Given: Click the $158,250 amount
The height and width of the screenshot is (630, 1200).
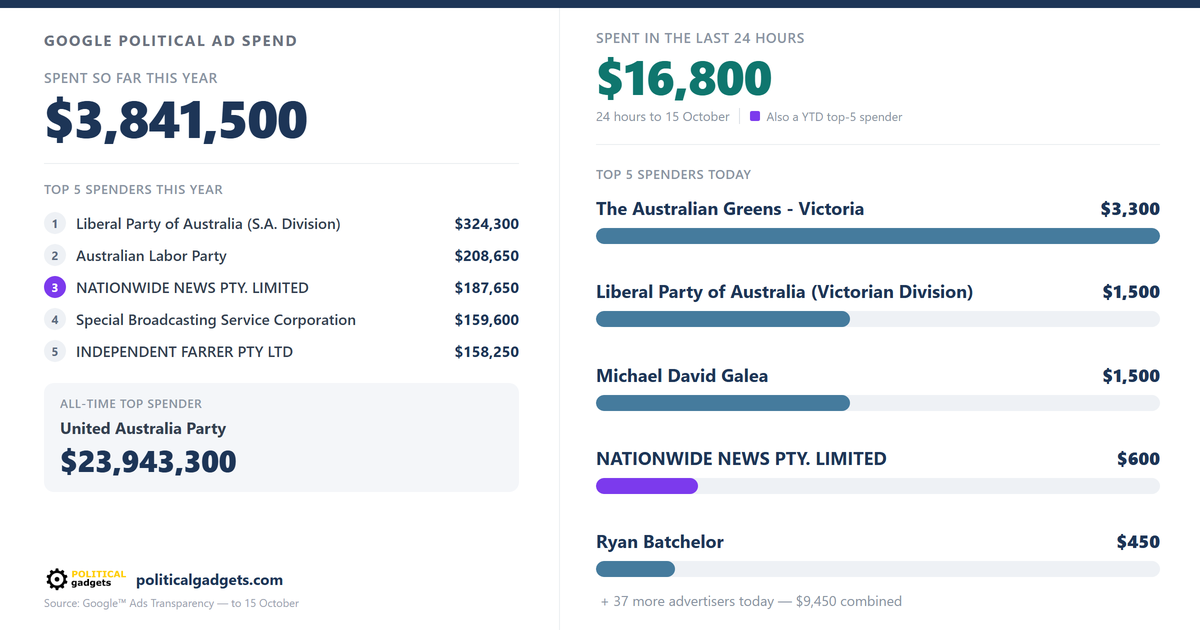Looking at the screenshot, I should 486,352.
